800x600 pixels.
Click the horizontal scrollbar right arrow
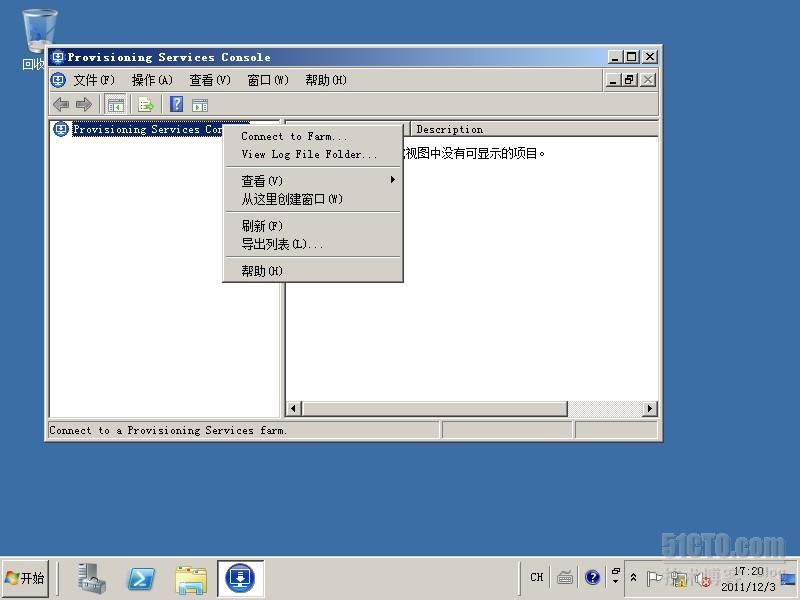click(x=649, y=408)
